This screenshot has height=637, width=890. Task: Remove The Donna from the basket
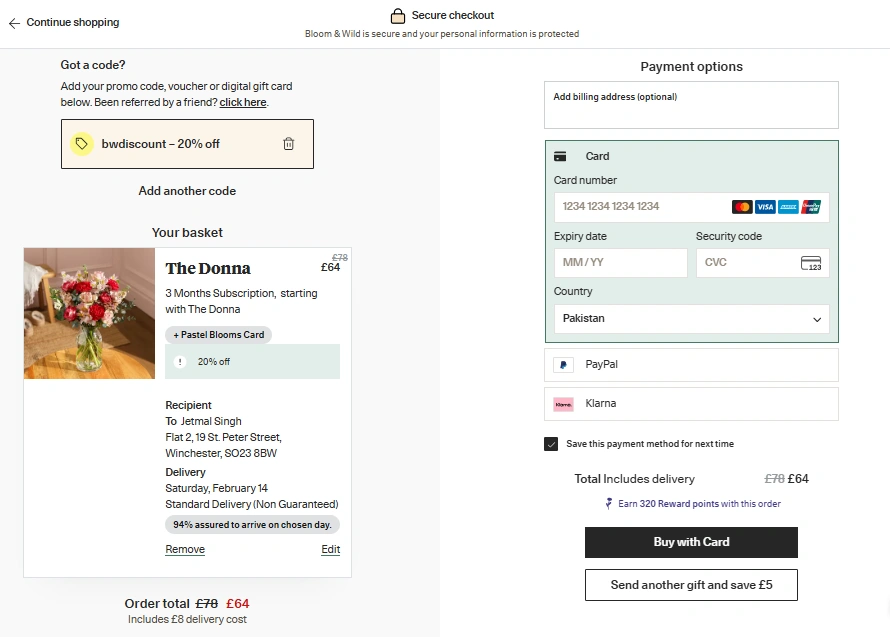[x=185, y=550]
